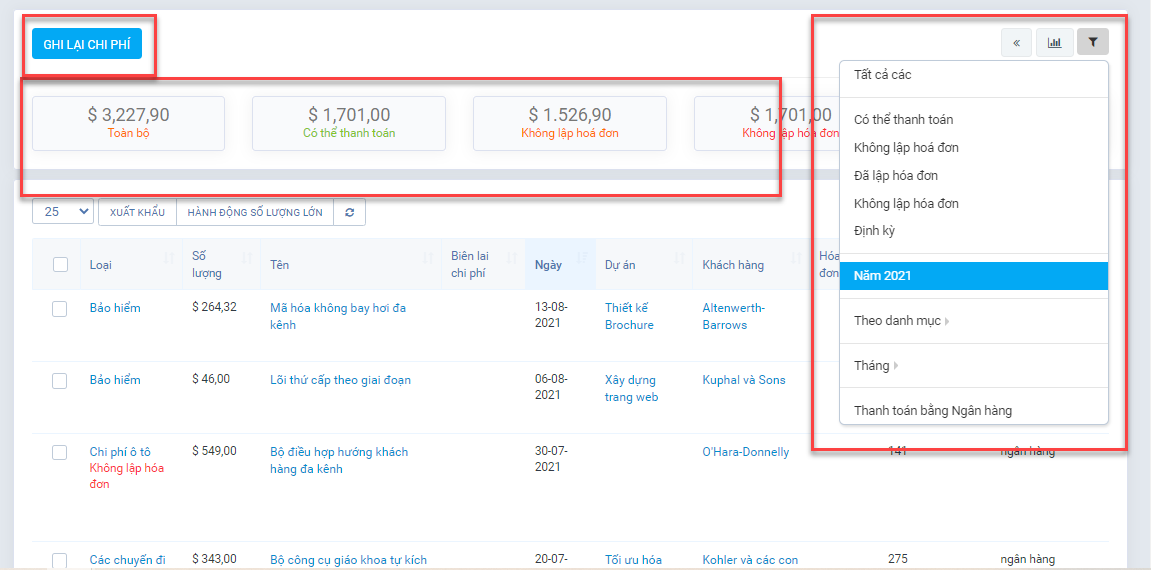Click the funnel filter icon

(x=1092, y=42)
